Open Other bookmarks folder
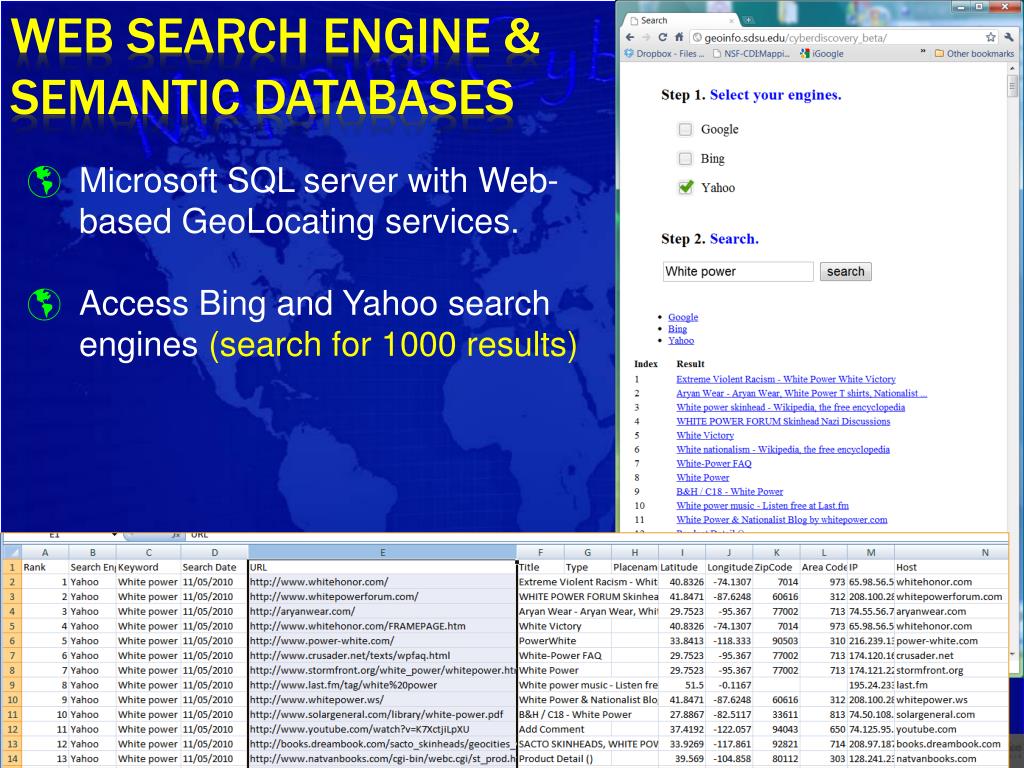The width and height of the screenshot is (1024, 768). [974, 54]
